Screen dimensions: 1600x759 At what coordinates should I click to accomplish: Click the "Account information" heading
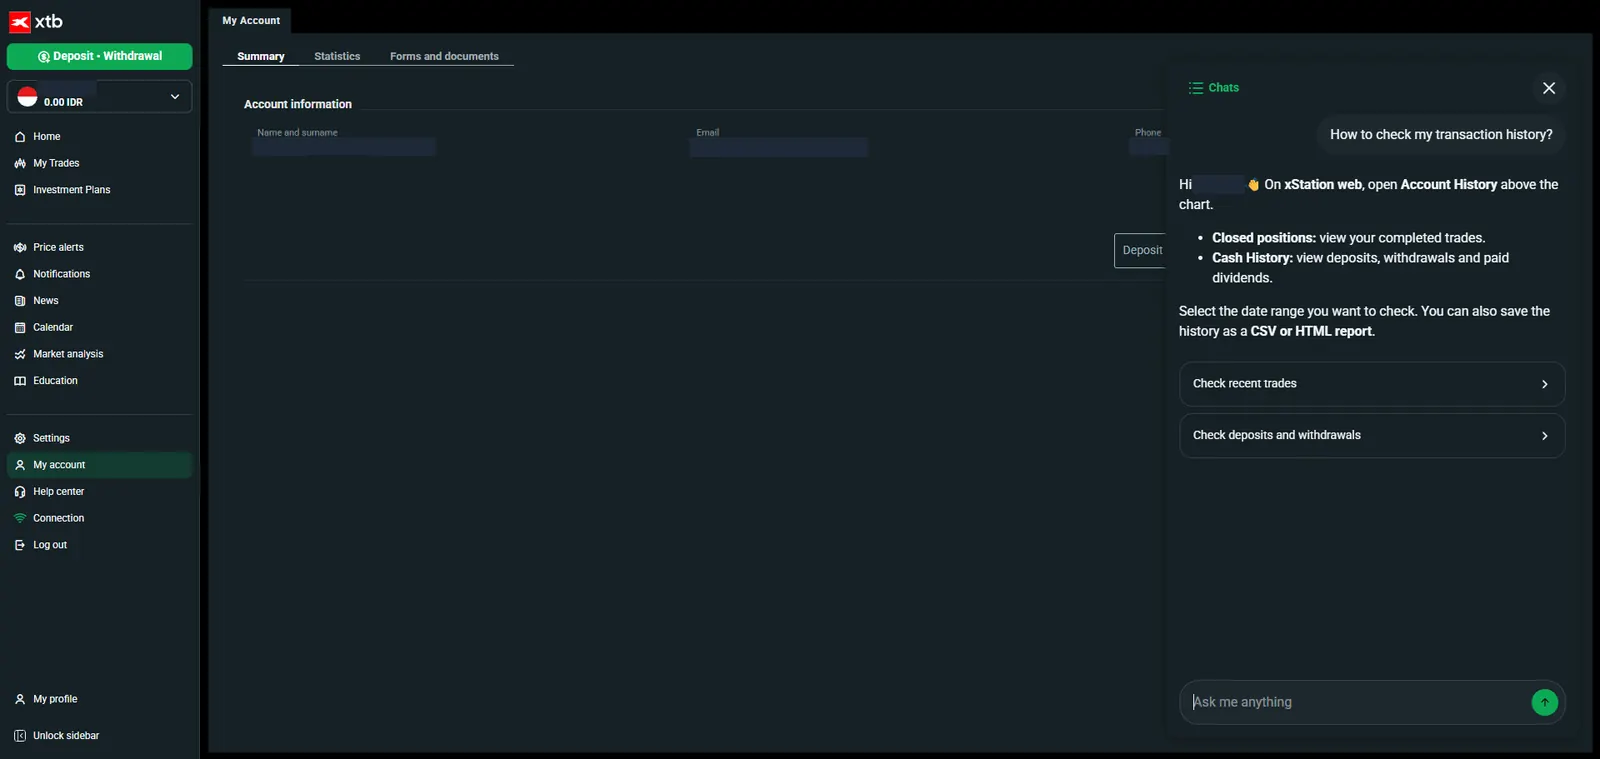pyautogui.click(x=298, y=105)
